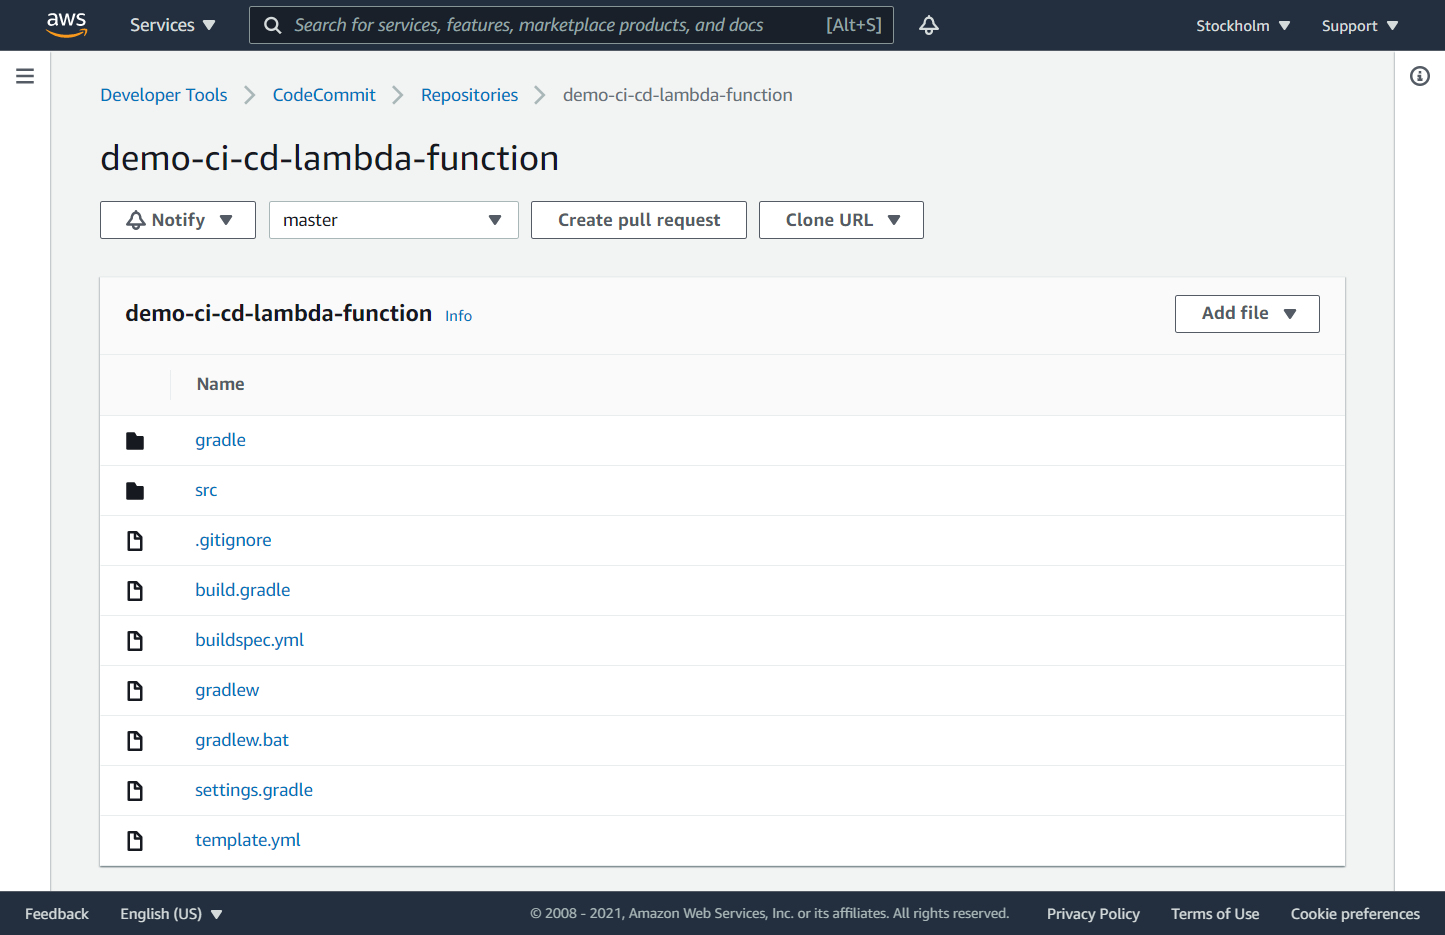The height and width of the screenshot is (935, 1445).
Task: Click the file icon beside buildspec.yml
Action: click(x=135, y=641)
